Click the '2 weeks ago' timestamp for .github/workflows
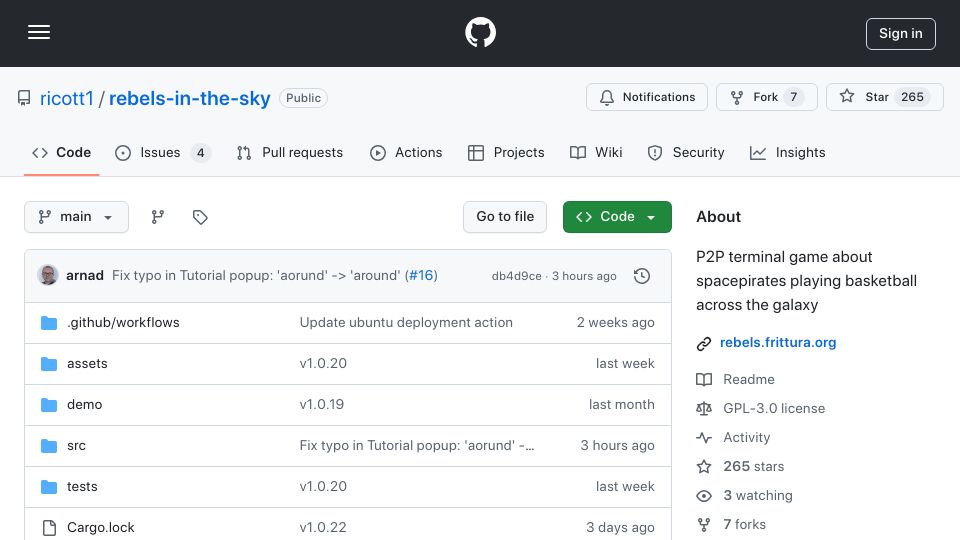This screenshot has width=960, height=540. [x=615, y=323]
